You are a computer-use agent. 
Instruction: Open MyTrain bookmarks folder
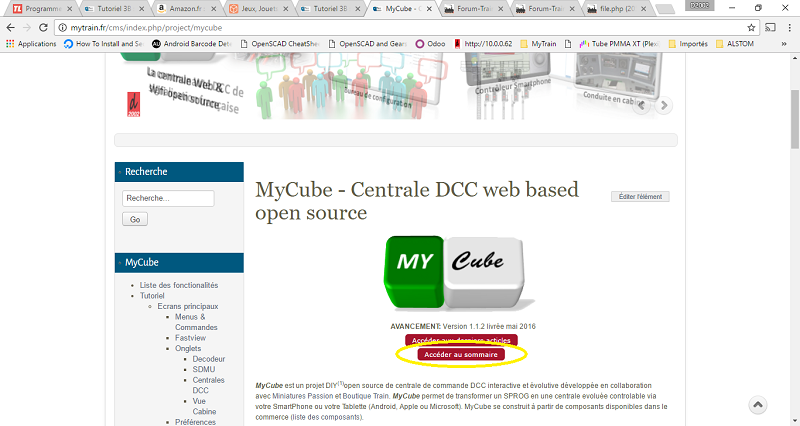538,44
